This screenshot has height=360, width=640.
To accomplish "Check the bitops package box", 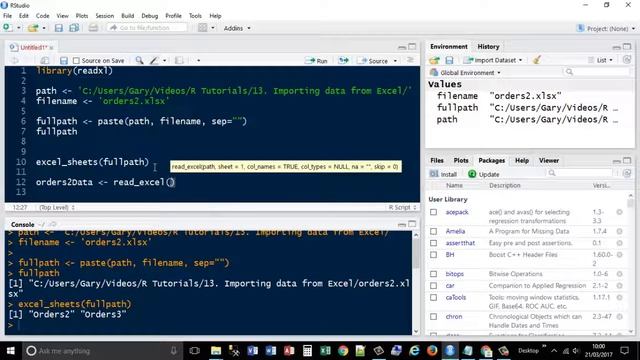I will (433, 274).
